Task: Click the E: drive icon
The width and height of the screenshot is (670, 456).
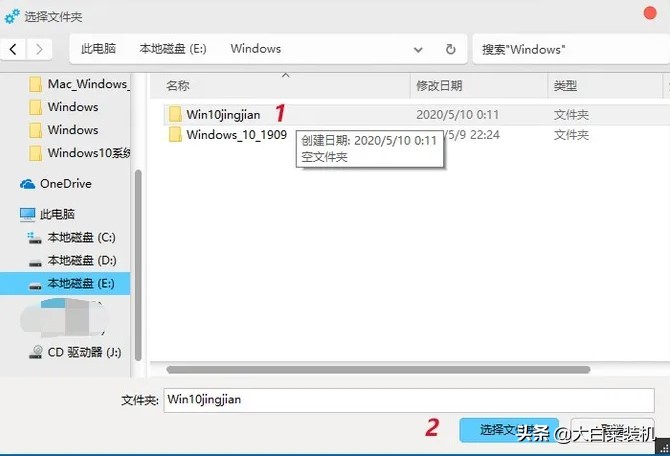Action: coord(35,286)
